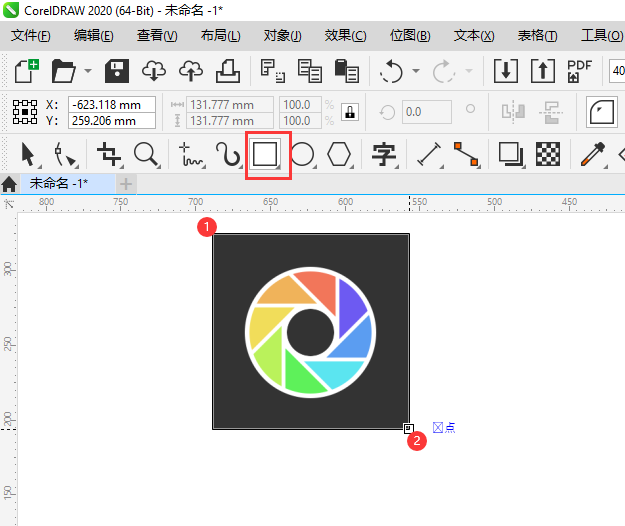Click the object origin reference grid
Screen dimensions: 625x526
25,112
